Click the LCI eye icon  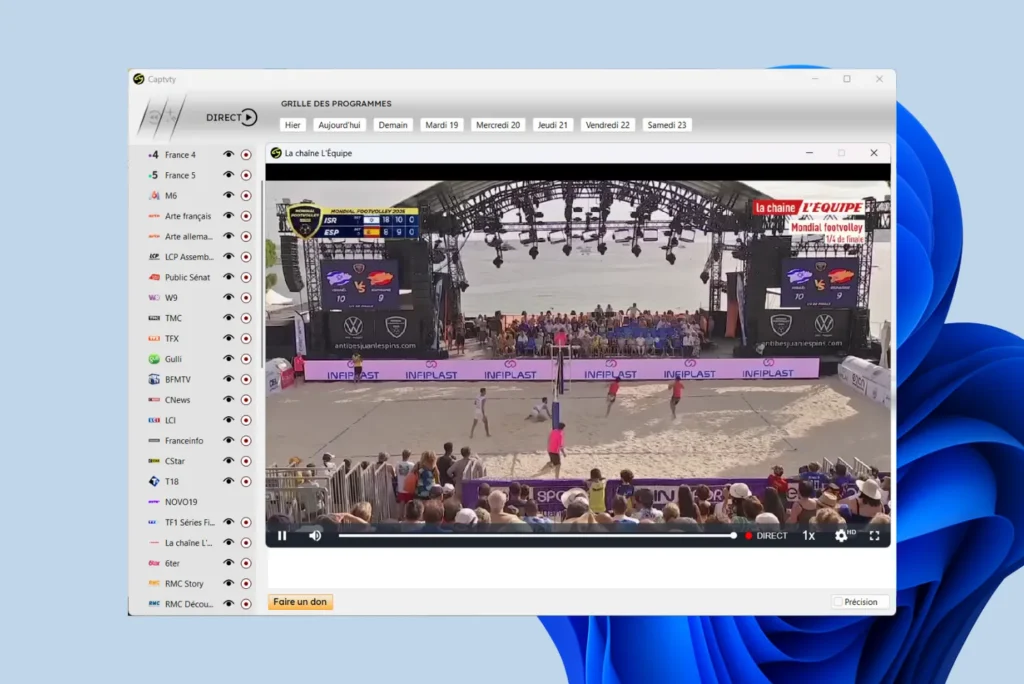228,419
